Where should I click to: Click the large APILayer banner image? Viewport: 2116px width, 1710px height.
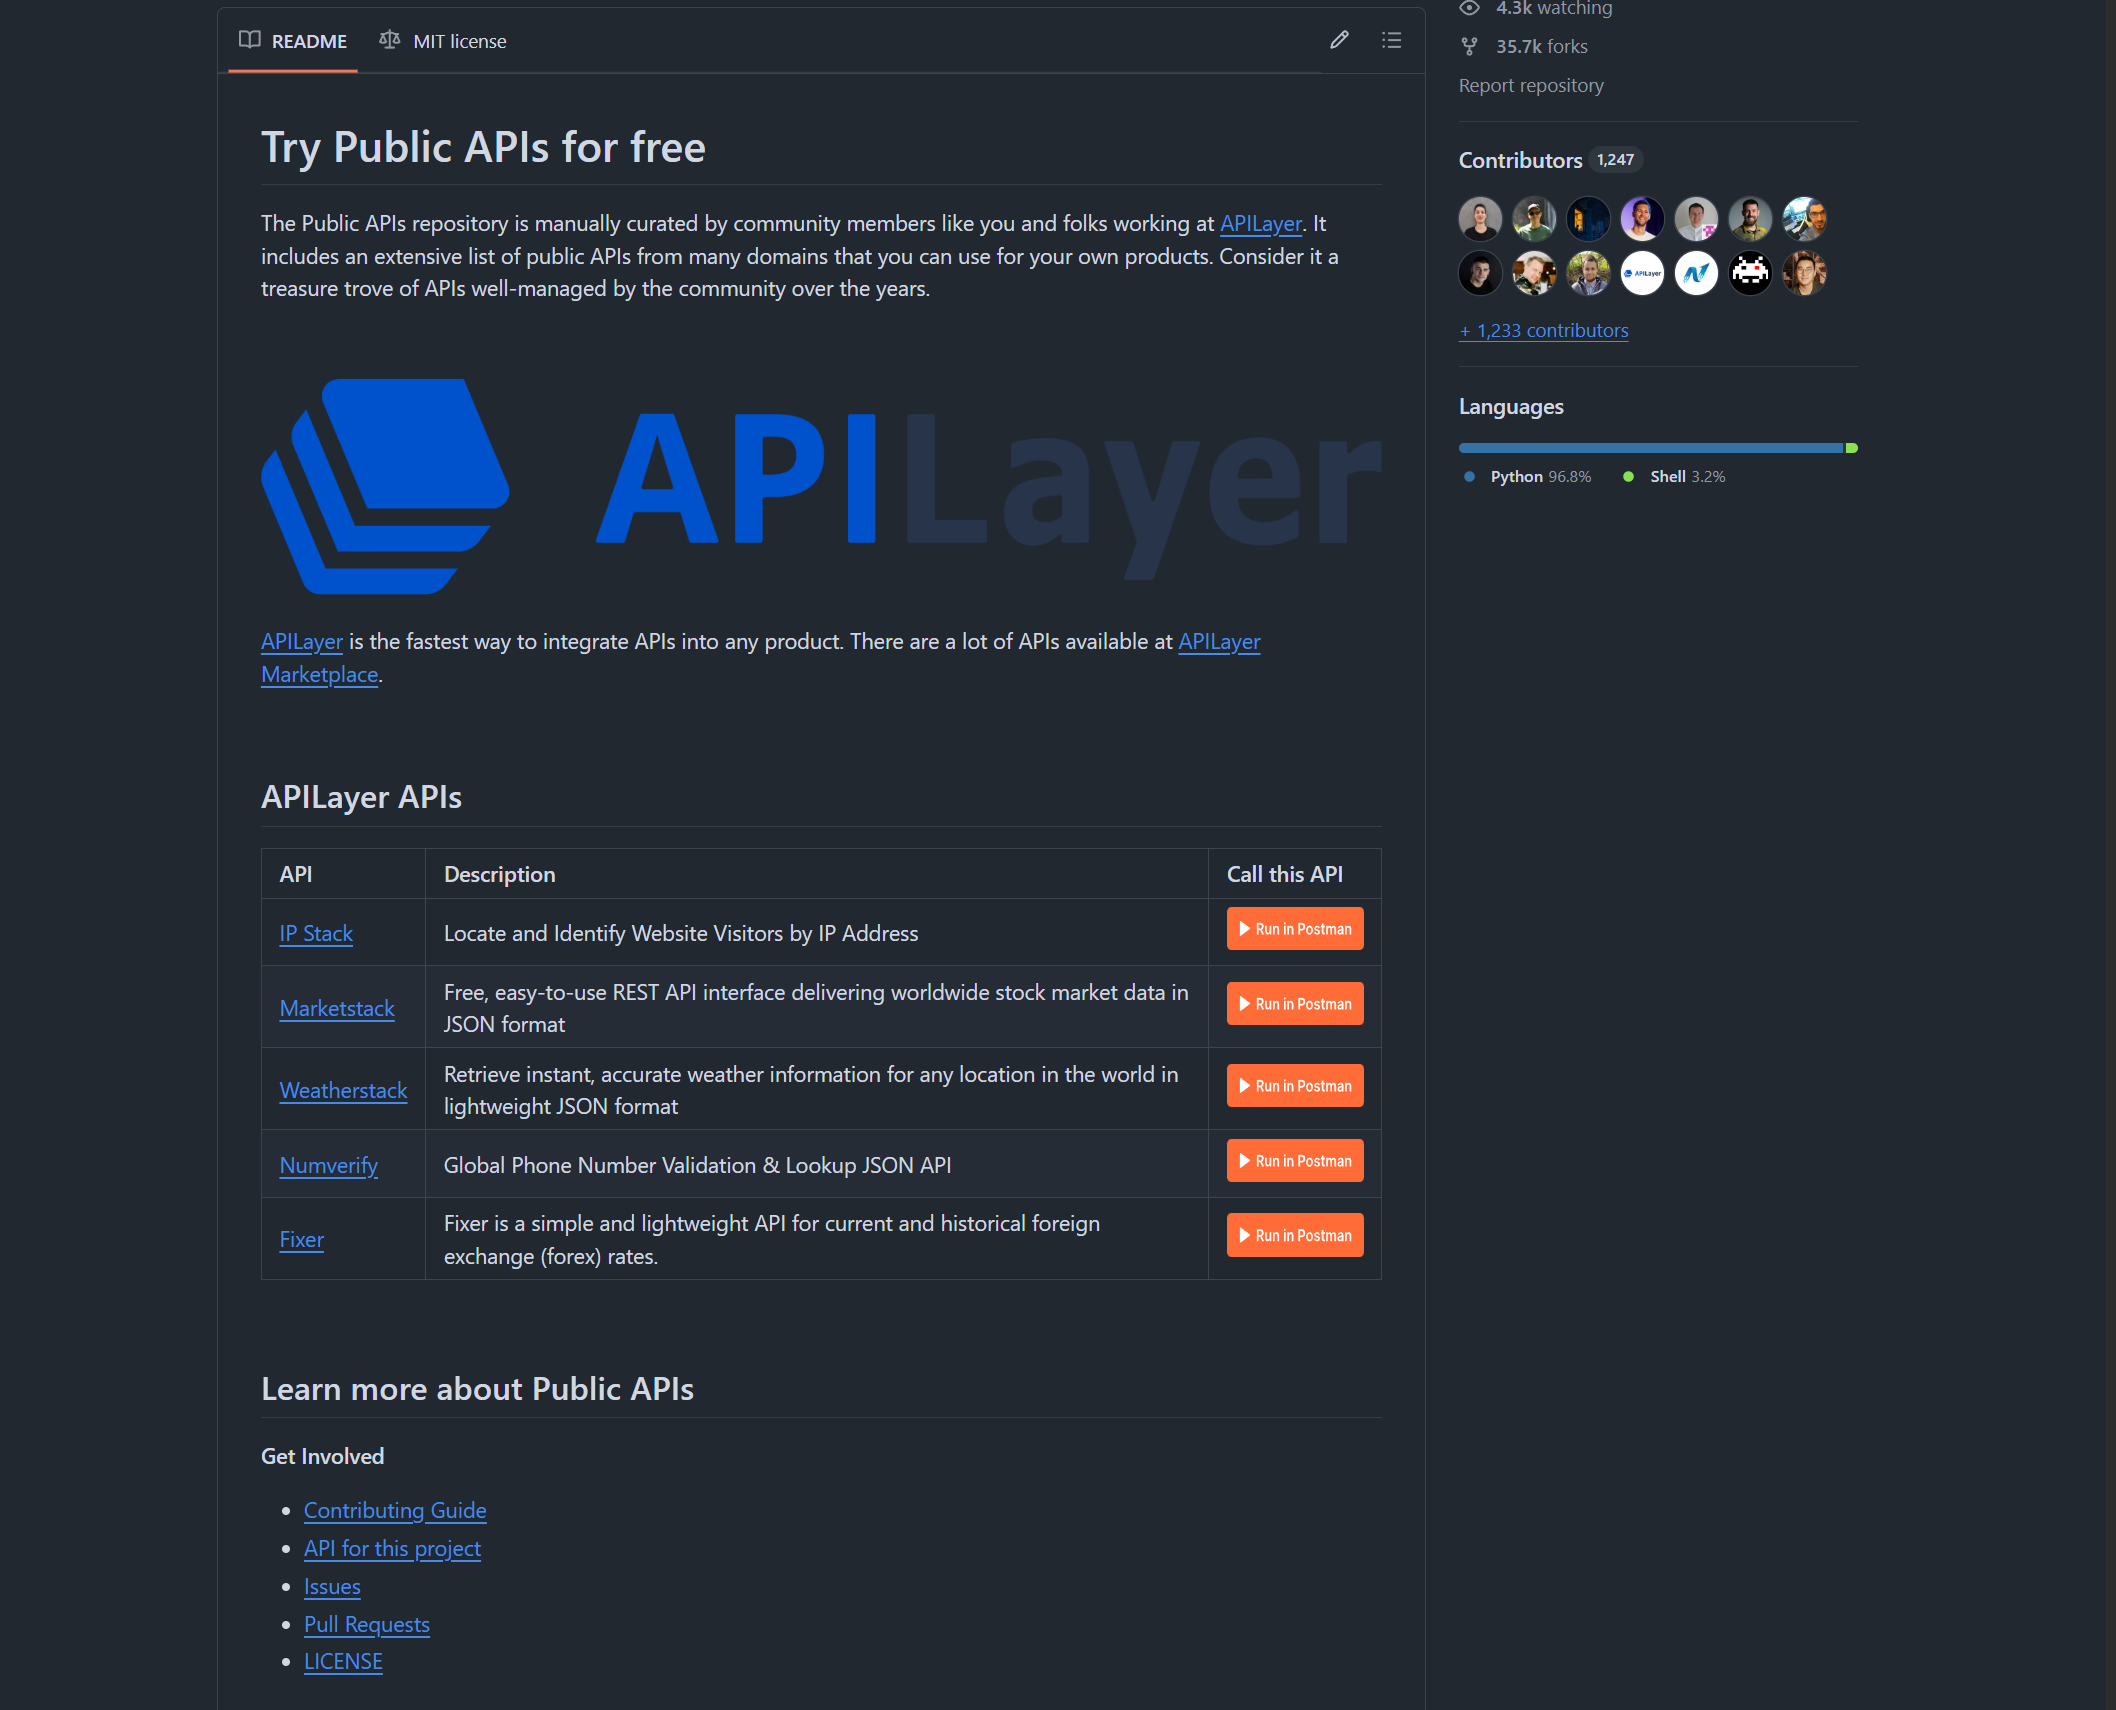coord(821,485)
